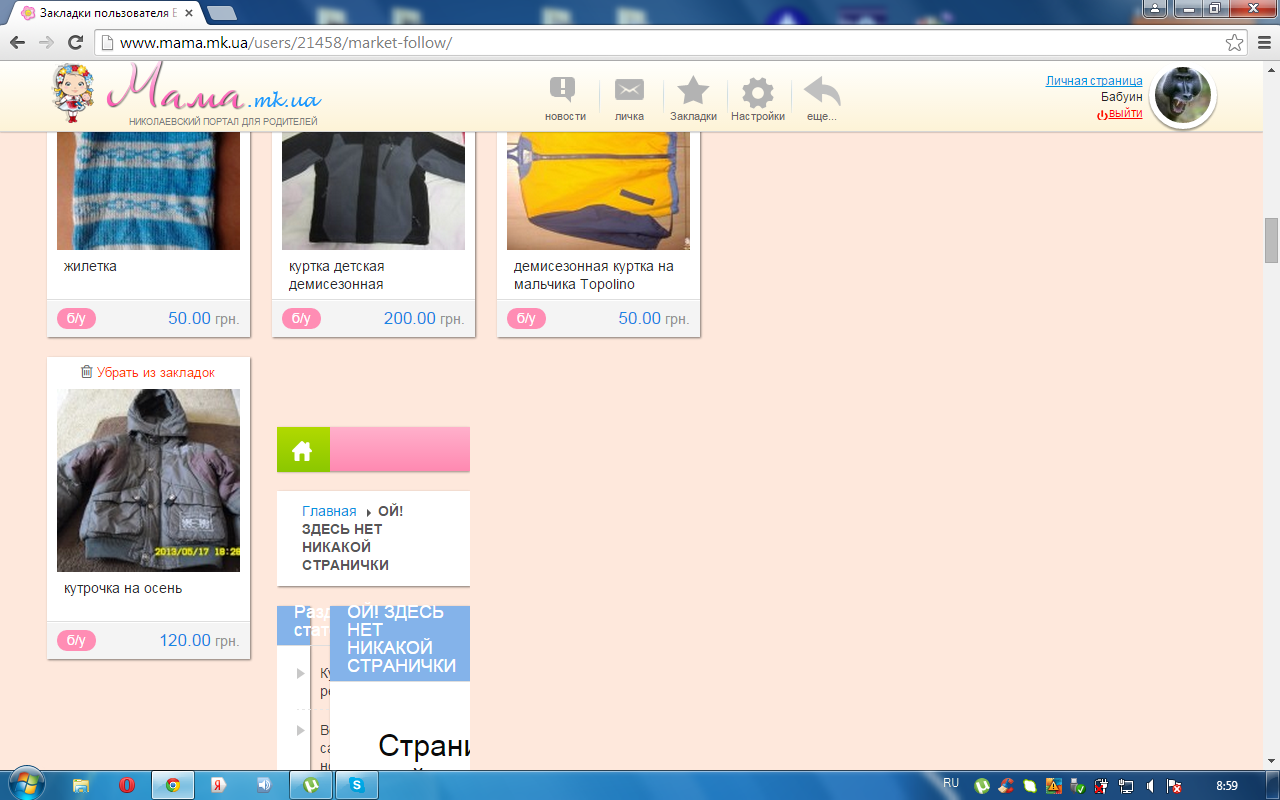1280x800 pixels.
Task: Open кутрочка на осень jacket photo
Action: click(148, 480)
